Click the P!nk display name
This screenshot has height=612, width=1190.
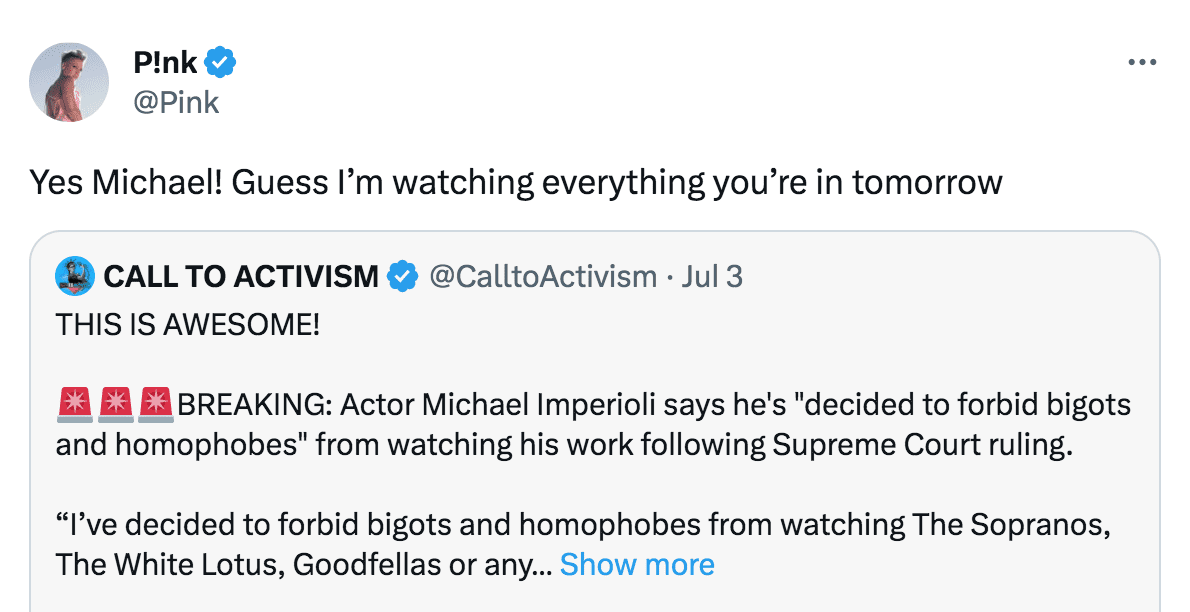(x=166, y=64)
